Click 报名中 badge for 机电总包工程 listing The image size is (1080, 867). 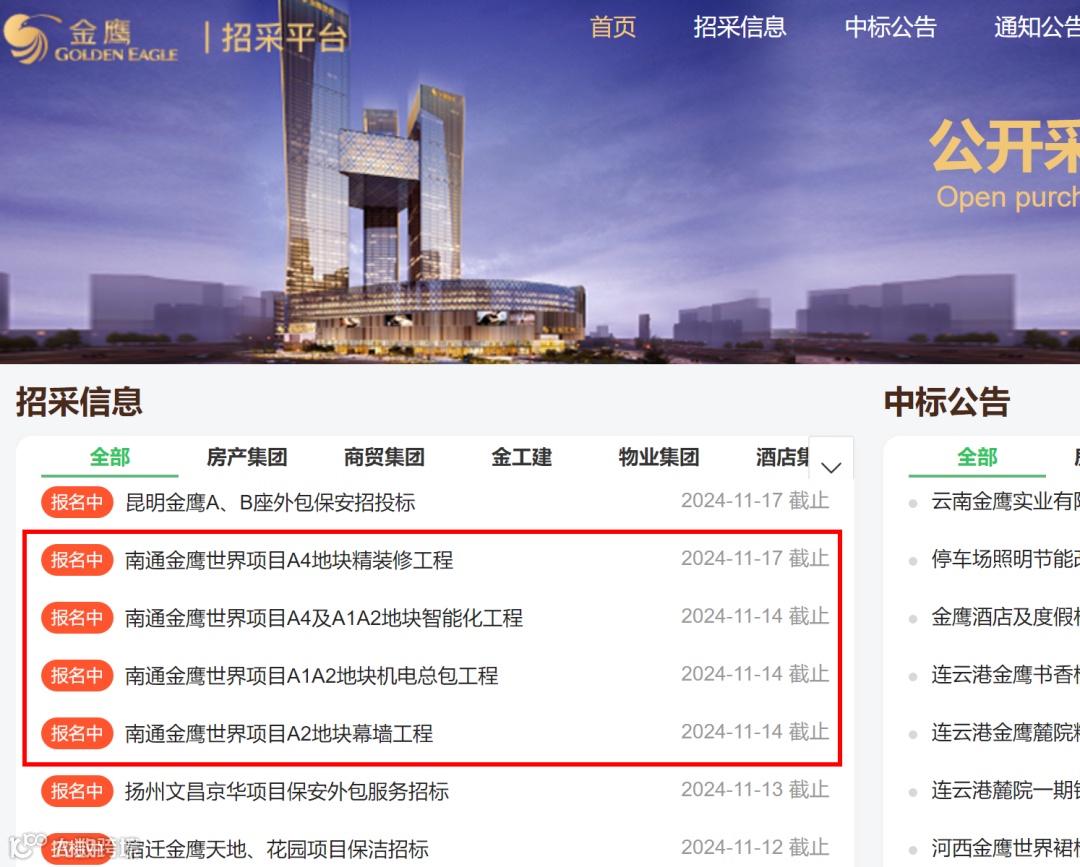(77, 676)
